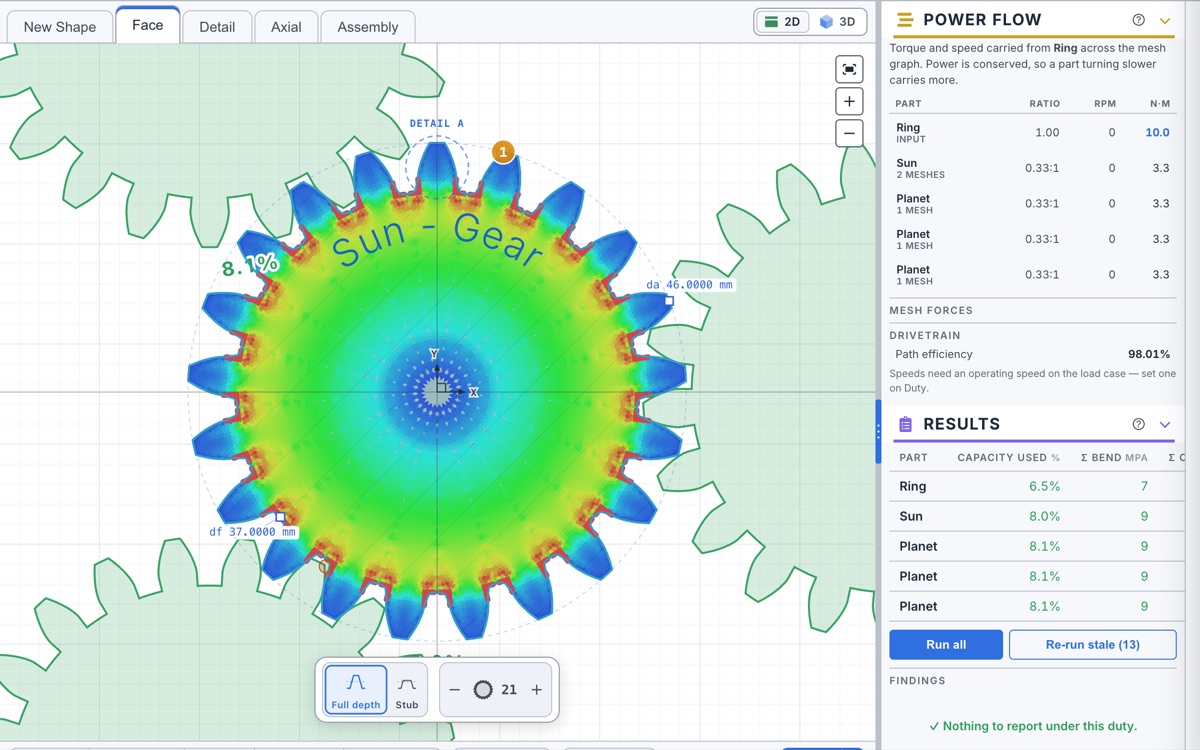Zoom out with the minus button
This screenshot has height=750, width=1200.
tap(849, 133)
